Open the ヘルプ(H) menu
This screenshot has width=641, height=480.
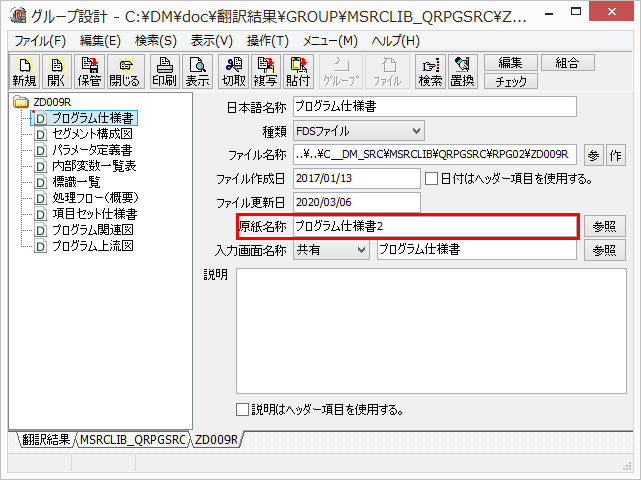396,41
